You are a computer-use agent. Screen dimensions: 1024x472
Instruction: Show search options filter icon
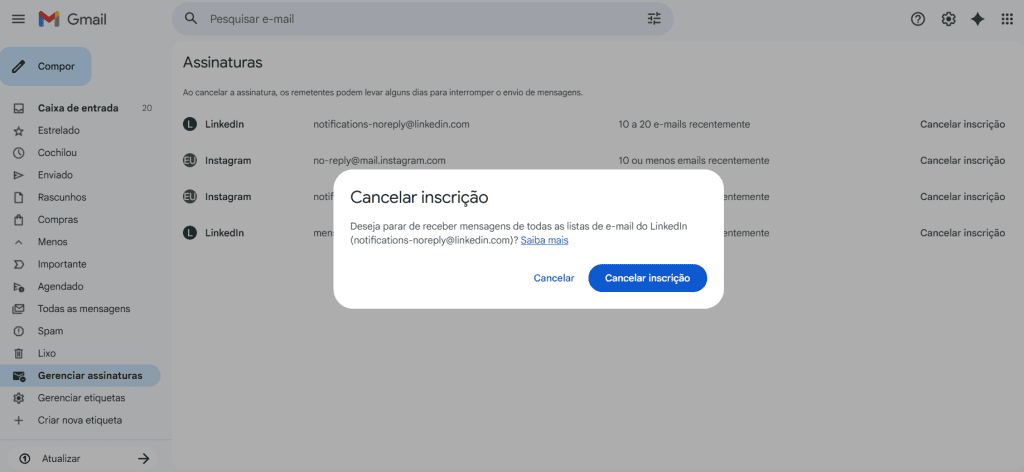point(654,19)
